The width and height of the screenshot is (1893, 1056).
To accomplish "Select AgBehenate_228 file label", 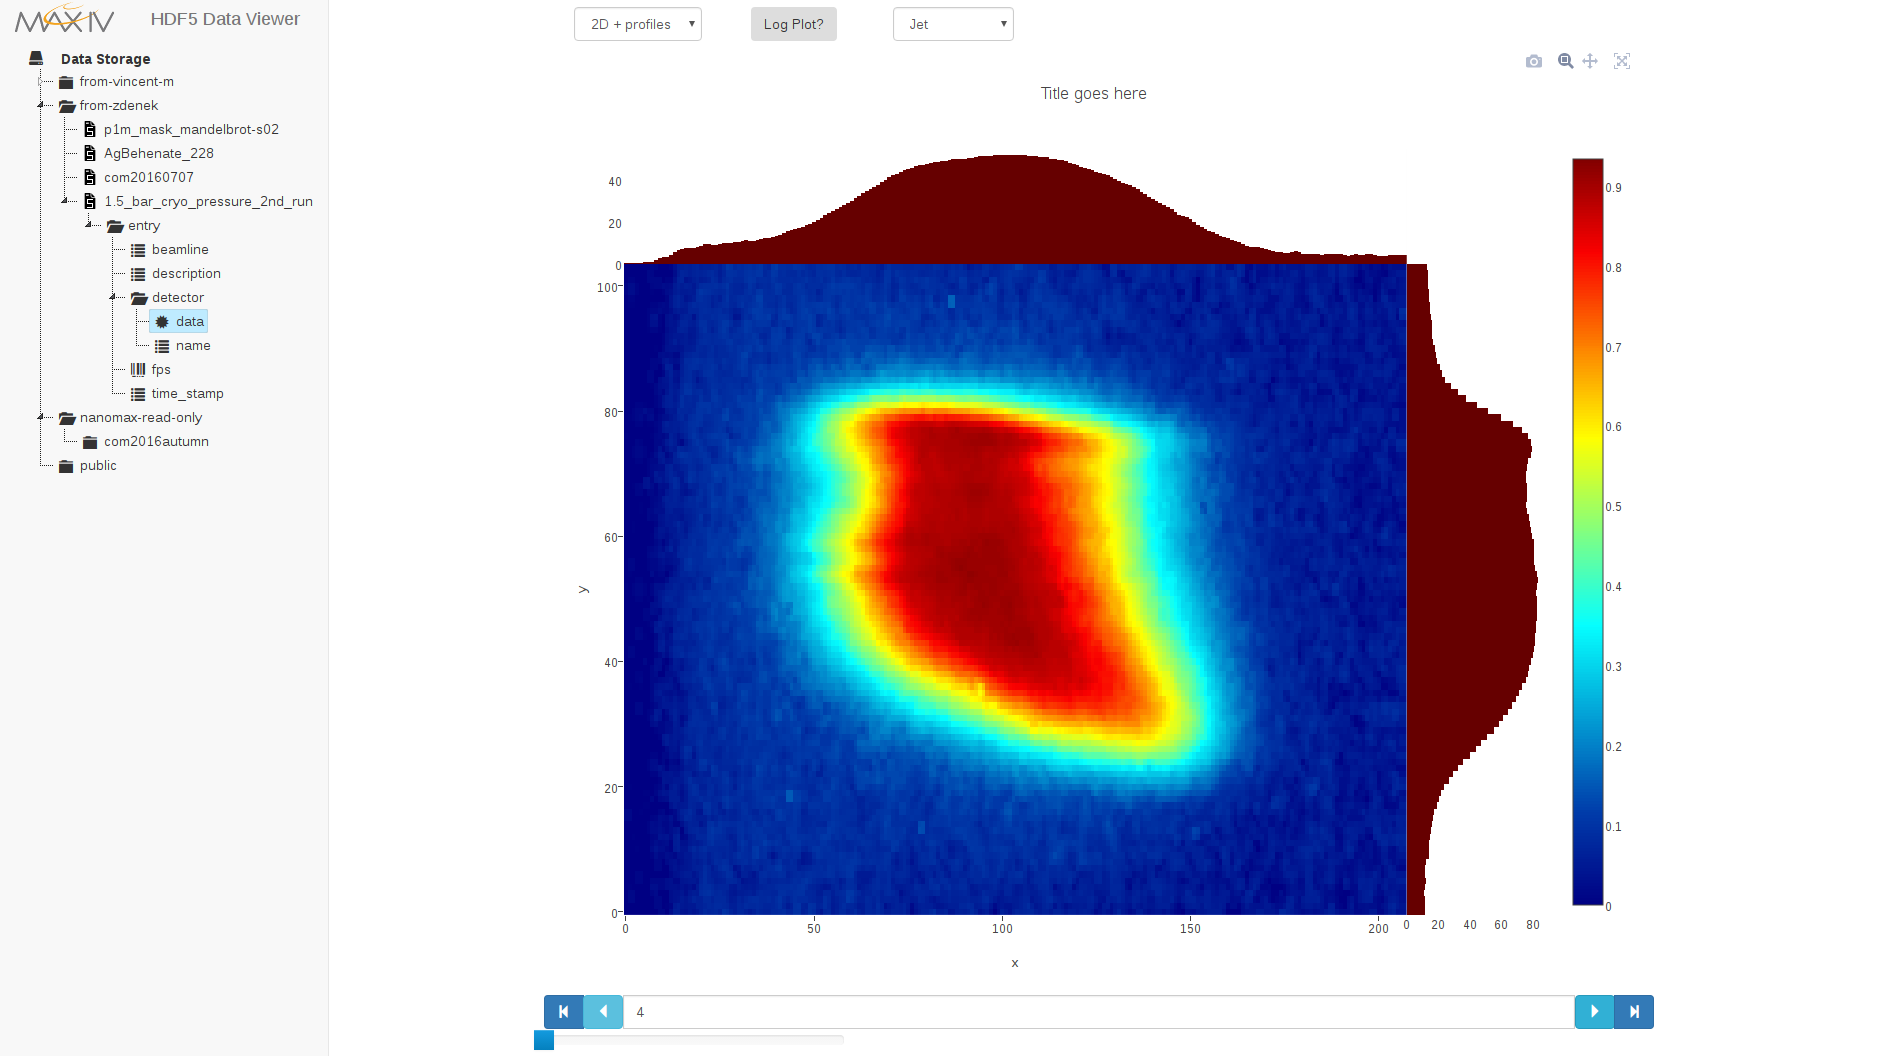I will pyautogui.click(x=159, y=154).
